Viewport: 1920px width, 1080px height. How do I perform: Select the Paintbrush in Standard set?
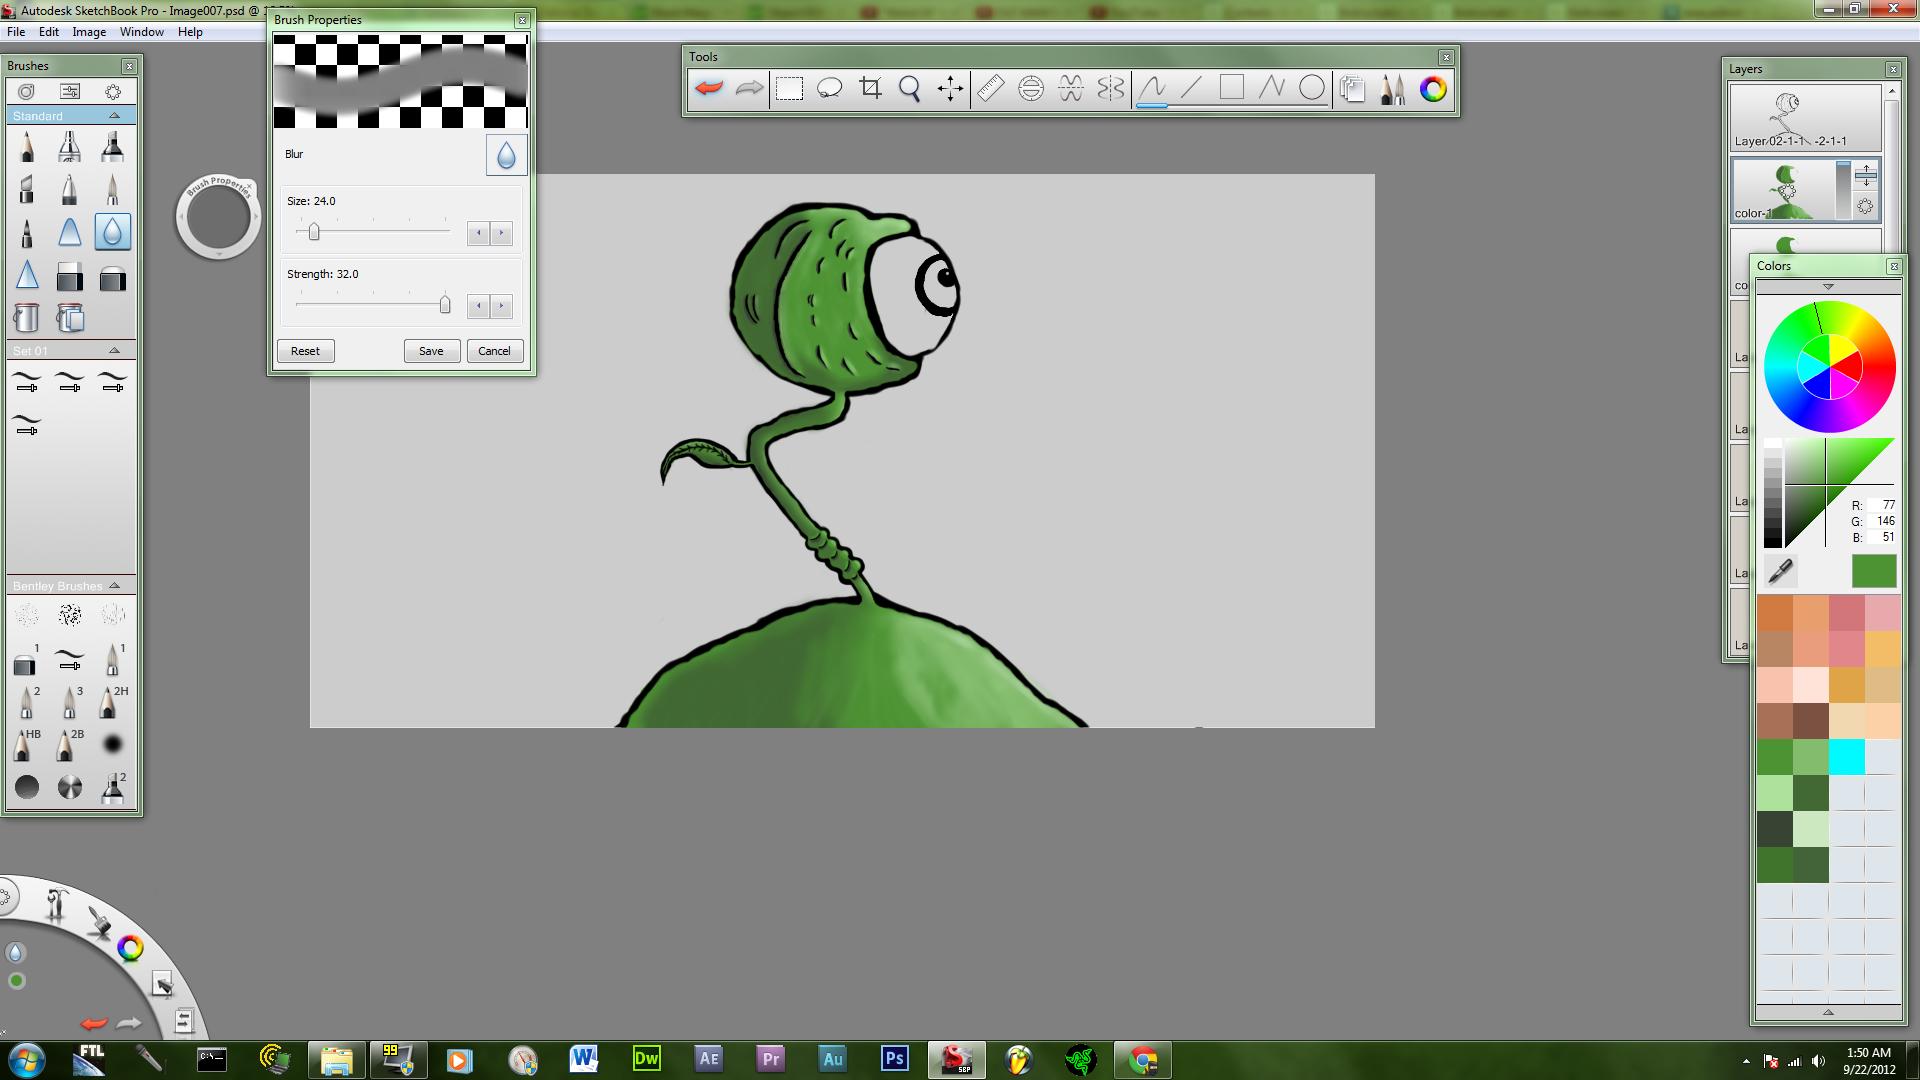click(x=112, y=189)
